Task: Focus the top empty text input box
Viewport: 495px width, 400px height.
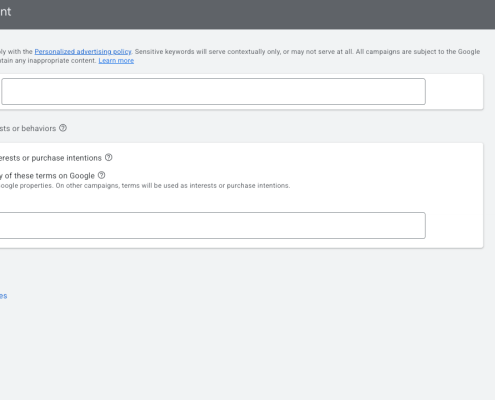Action: [x=213, y=91]
